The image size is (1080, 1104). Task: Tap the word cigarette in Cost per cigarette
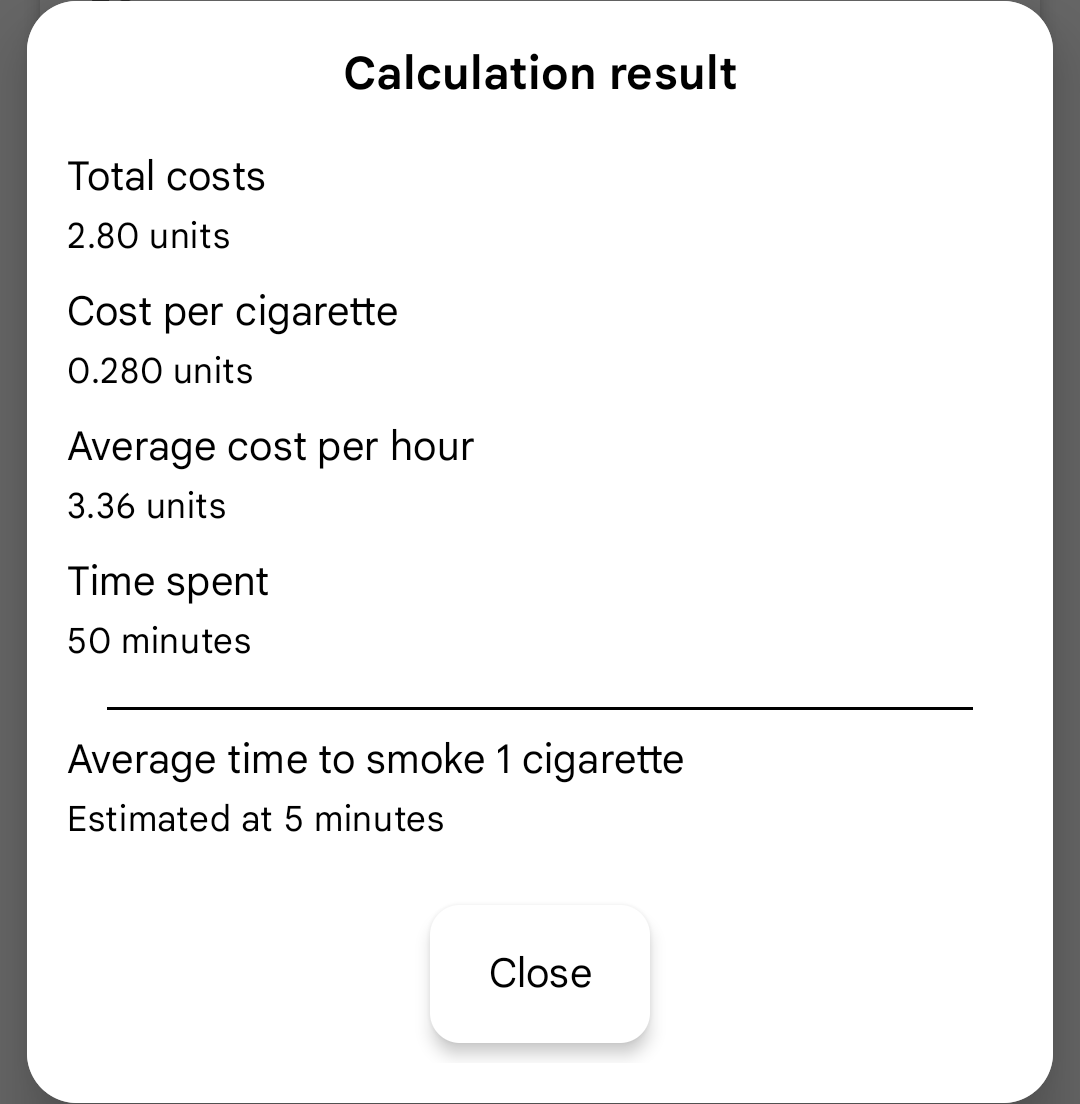(x=317, y=312)
